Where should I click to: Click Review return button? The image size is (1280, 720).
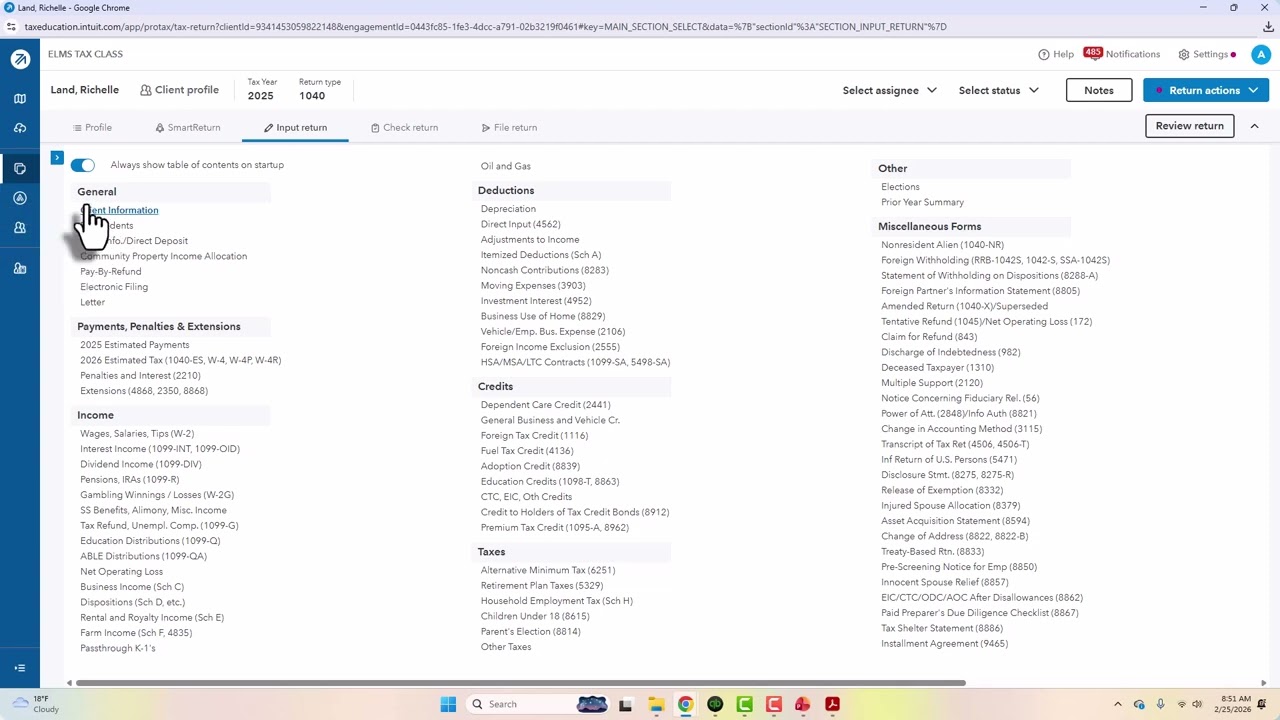[x=1189, y=126]
